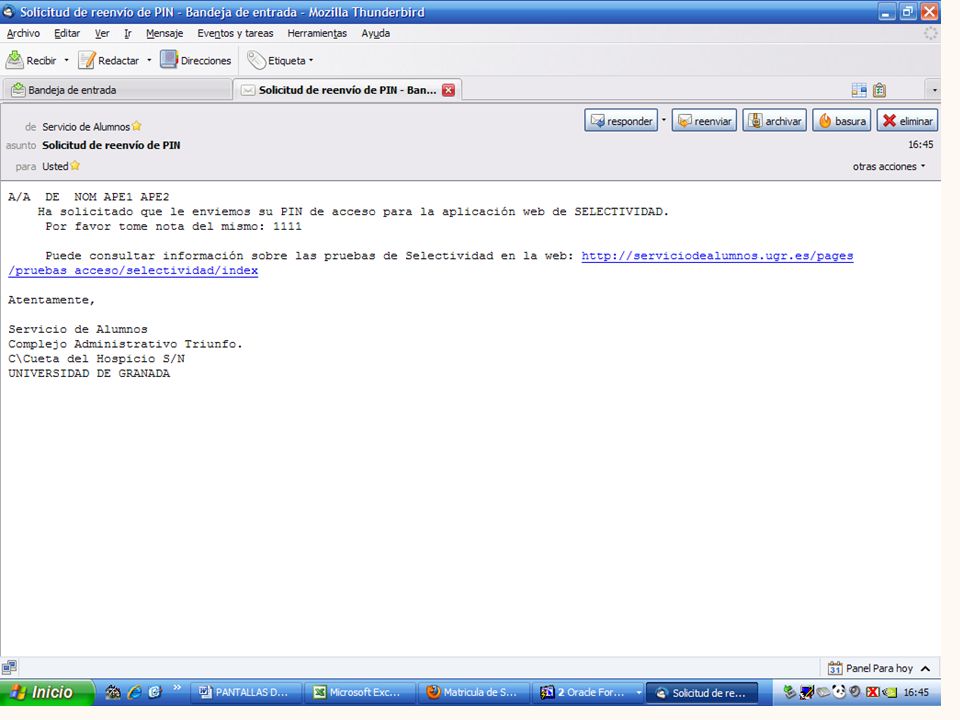960x720 pixels.
Task: Switch to the PANTALLAS D... Word taskbar window
Action: 245,692
